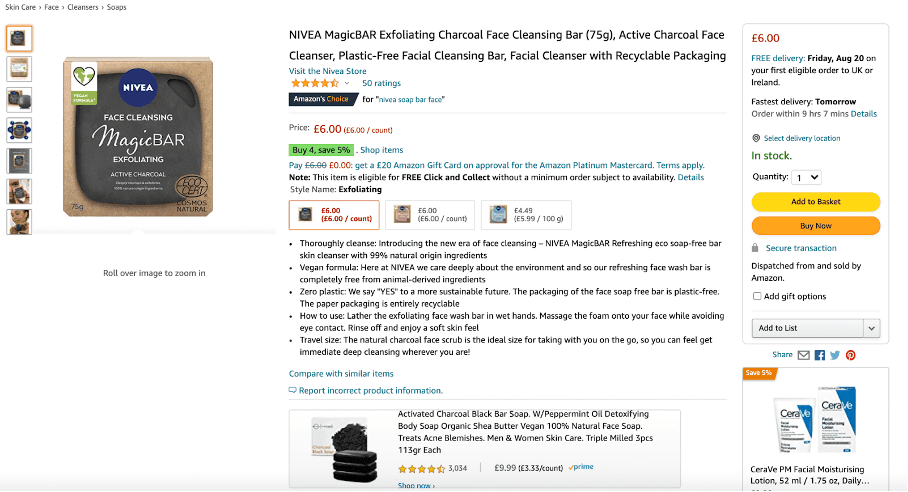This screenshot has width=908, height=492.
Task: Open the Quantity dropdown
Action: (806, 177)
